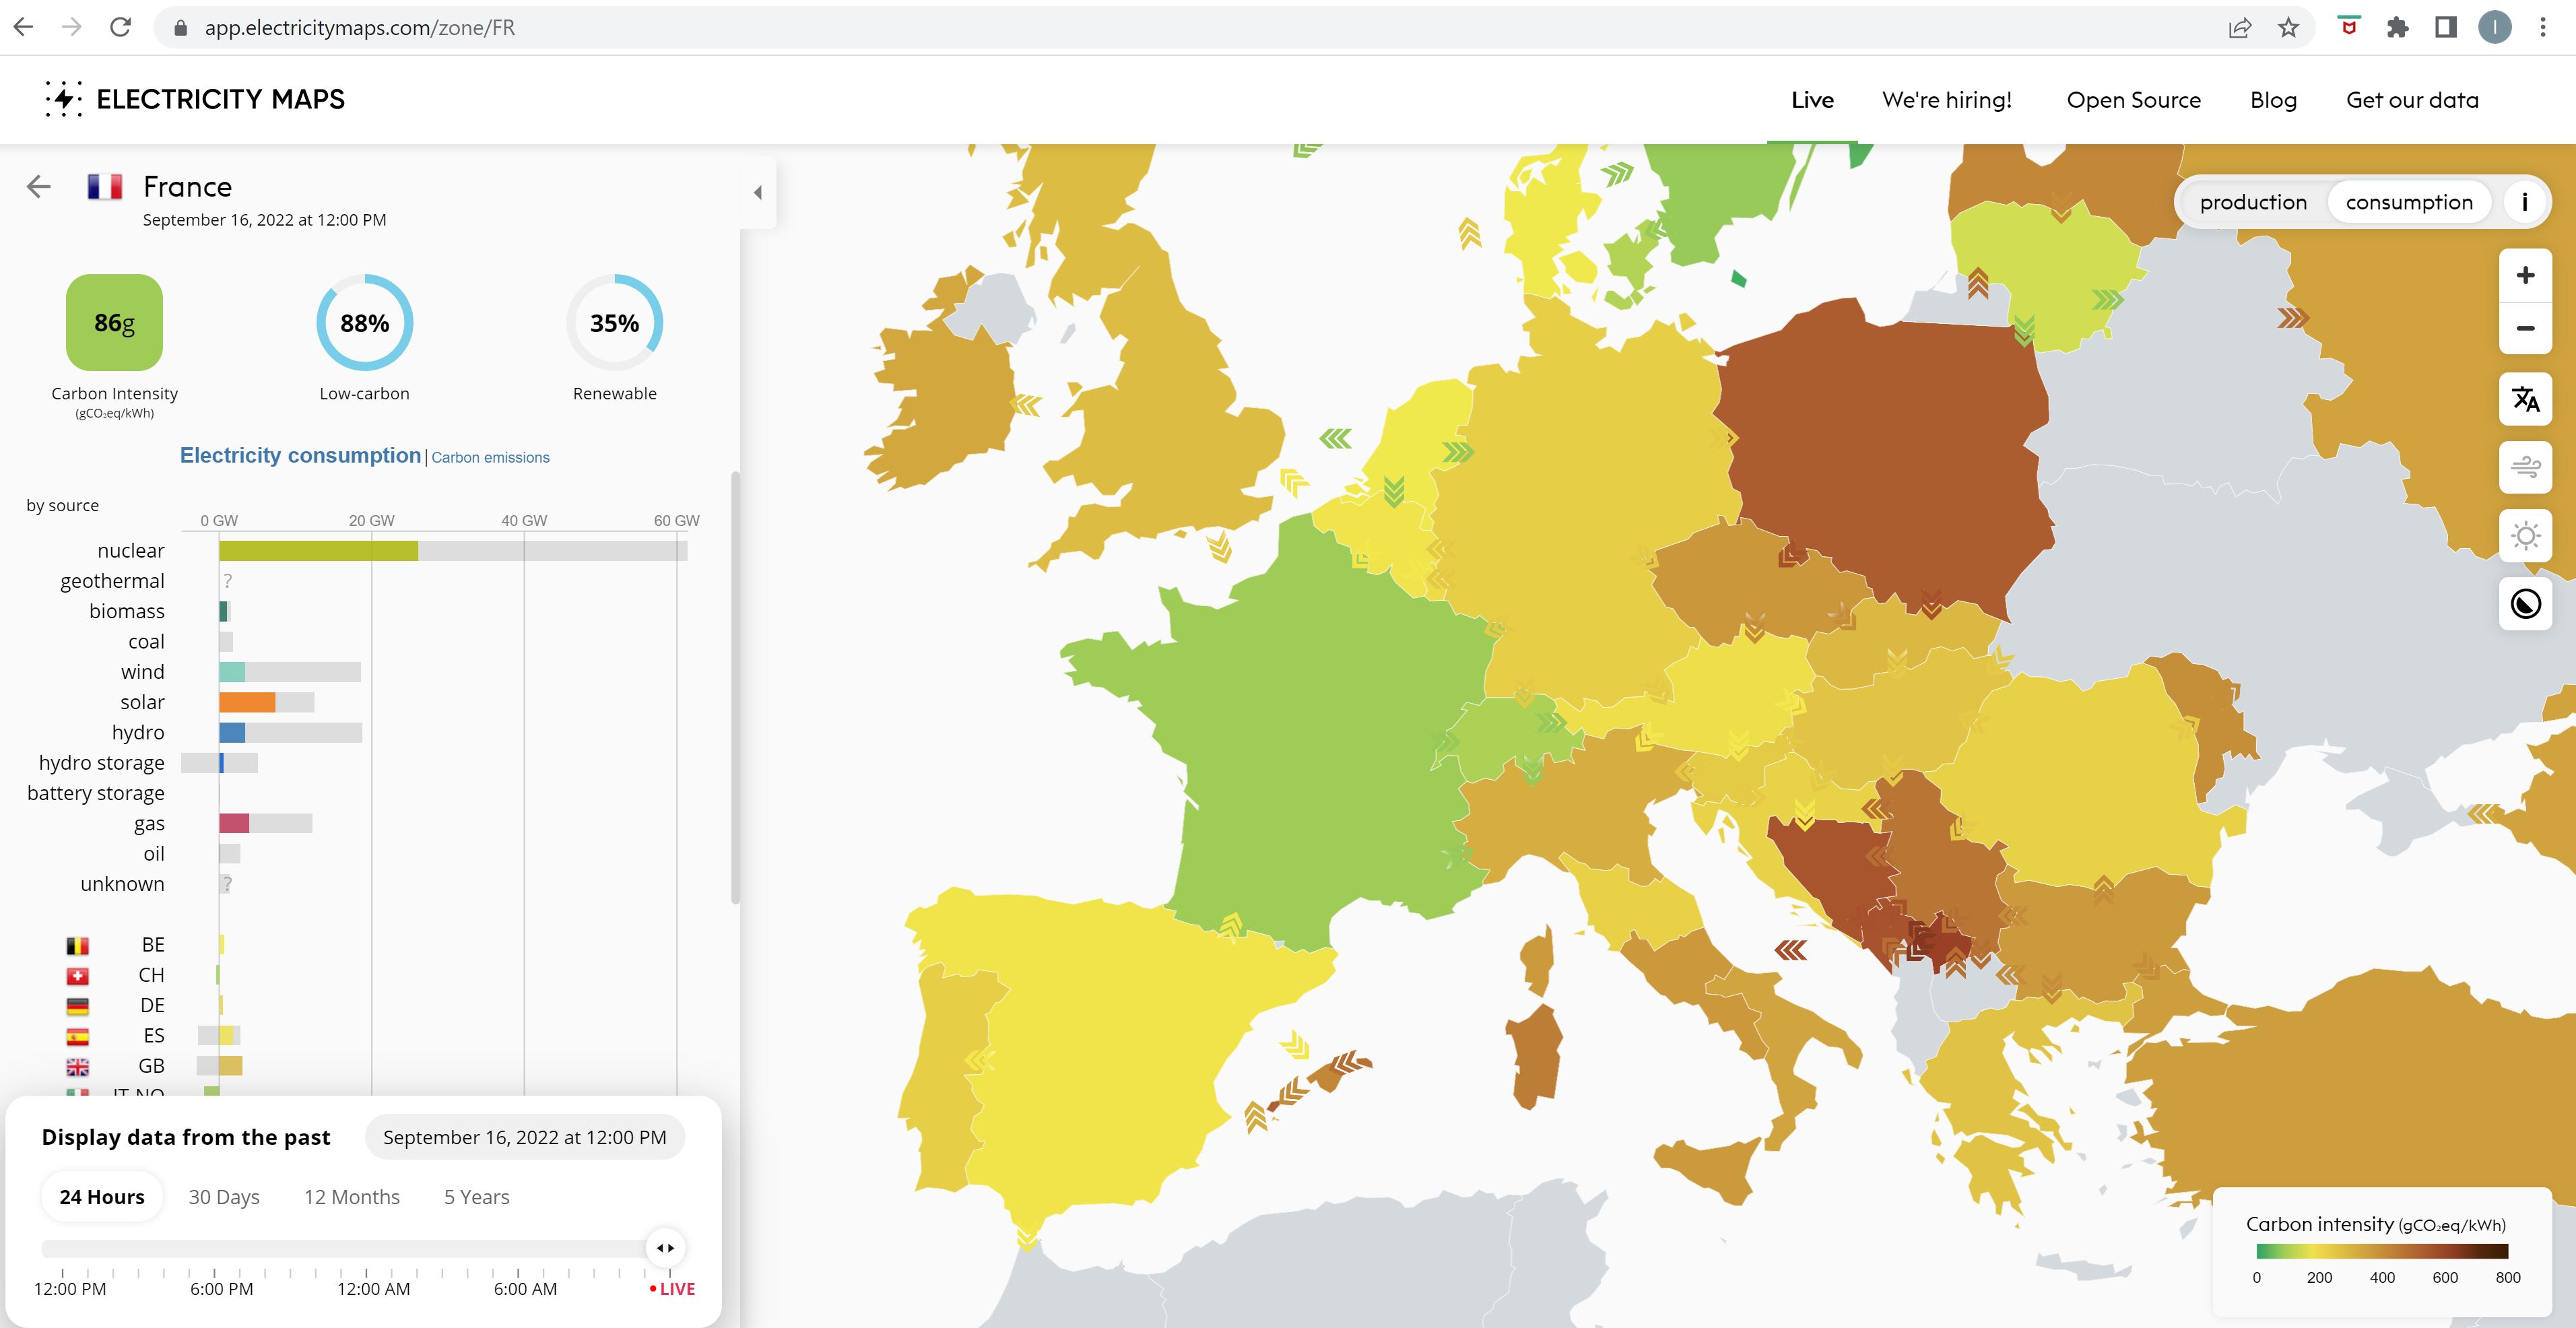Show Carbon emissions view
This screenshot has width=2576, height=1328.
click(490, 457)
